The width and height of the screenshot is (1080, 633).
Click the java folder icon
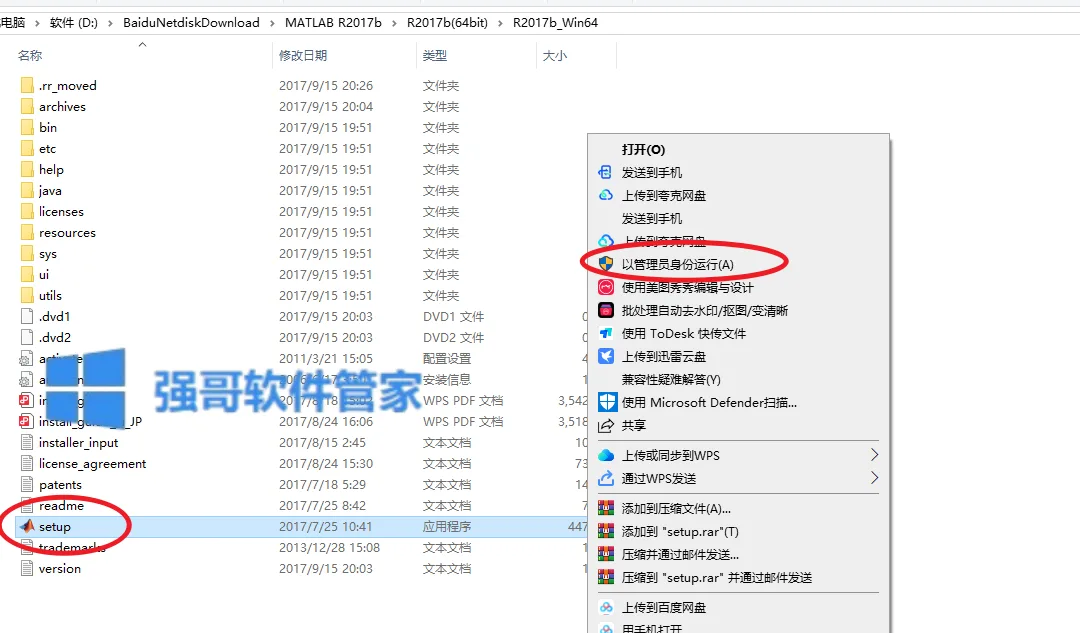(x=27, y=190)
